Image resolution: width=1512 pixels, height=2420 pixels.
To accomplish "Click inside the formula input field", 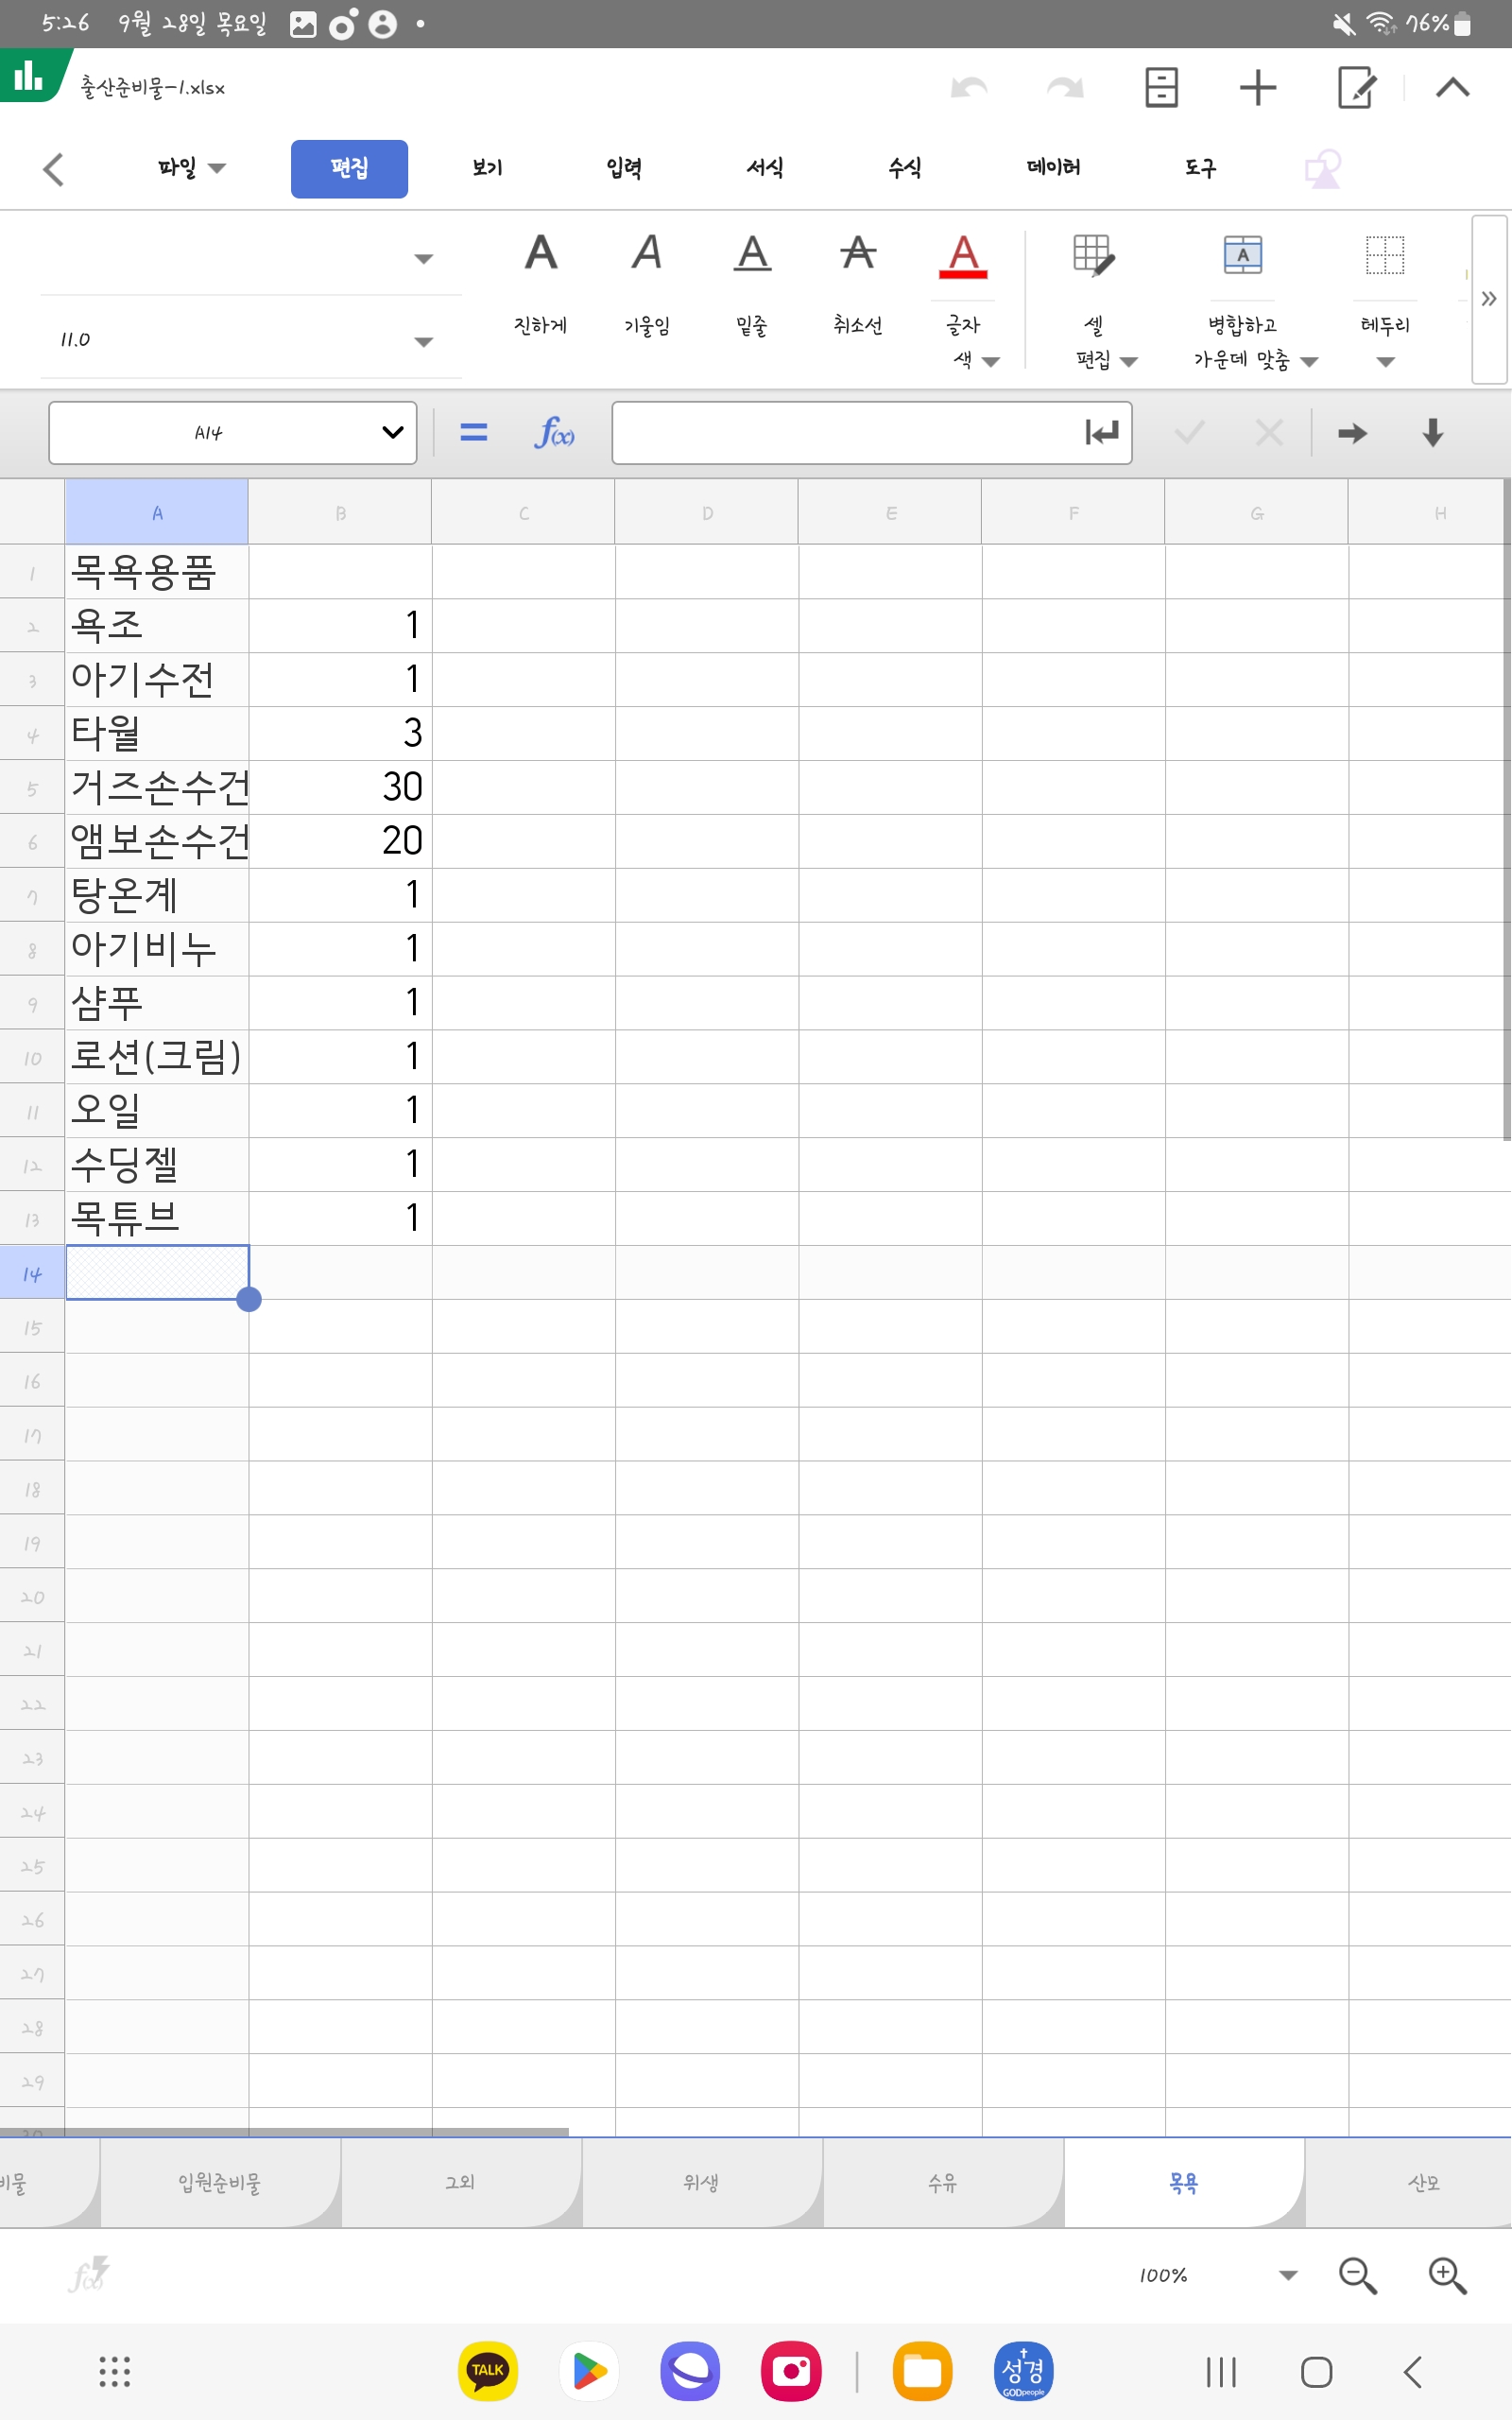I will 845,433.
